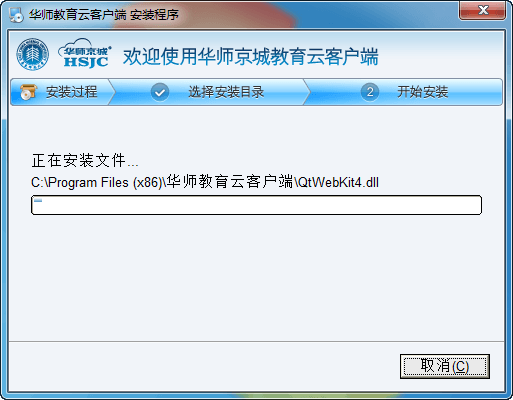Select the 选择安装目录 step
Screen dimensions: 513x400
pos(226,92)
